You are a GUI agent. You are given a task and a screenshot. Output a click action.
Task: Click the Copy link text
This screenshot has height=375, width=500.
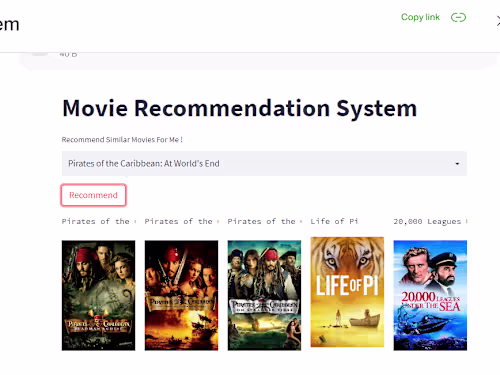[420, 17]
